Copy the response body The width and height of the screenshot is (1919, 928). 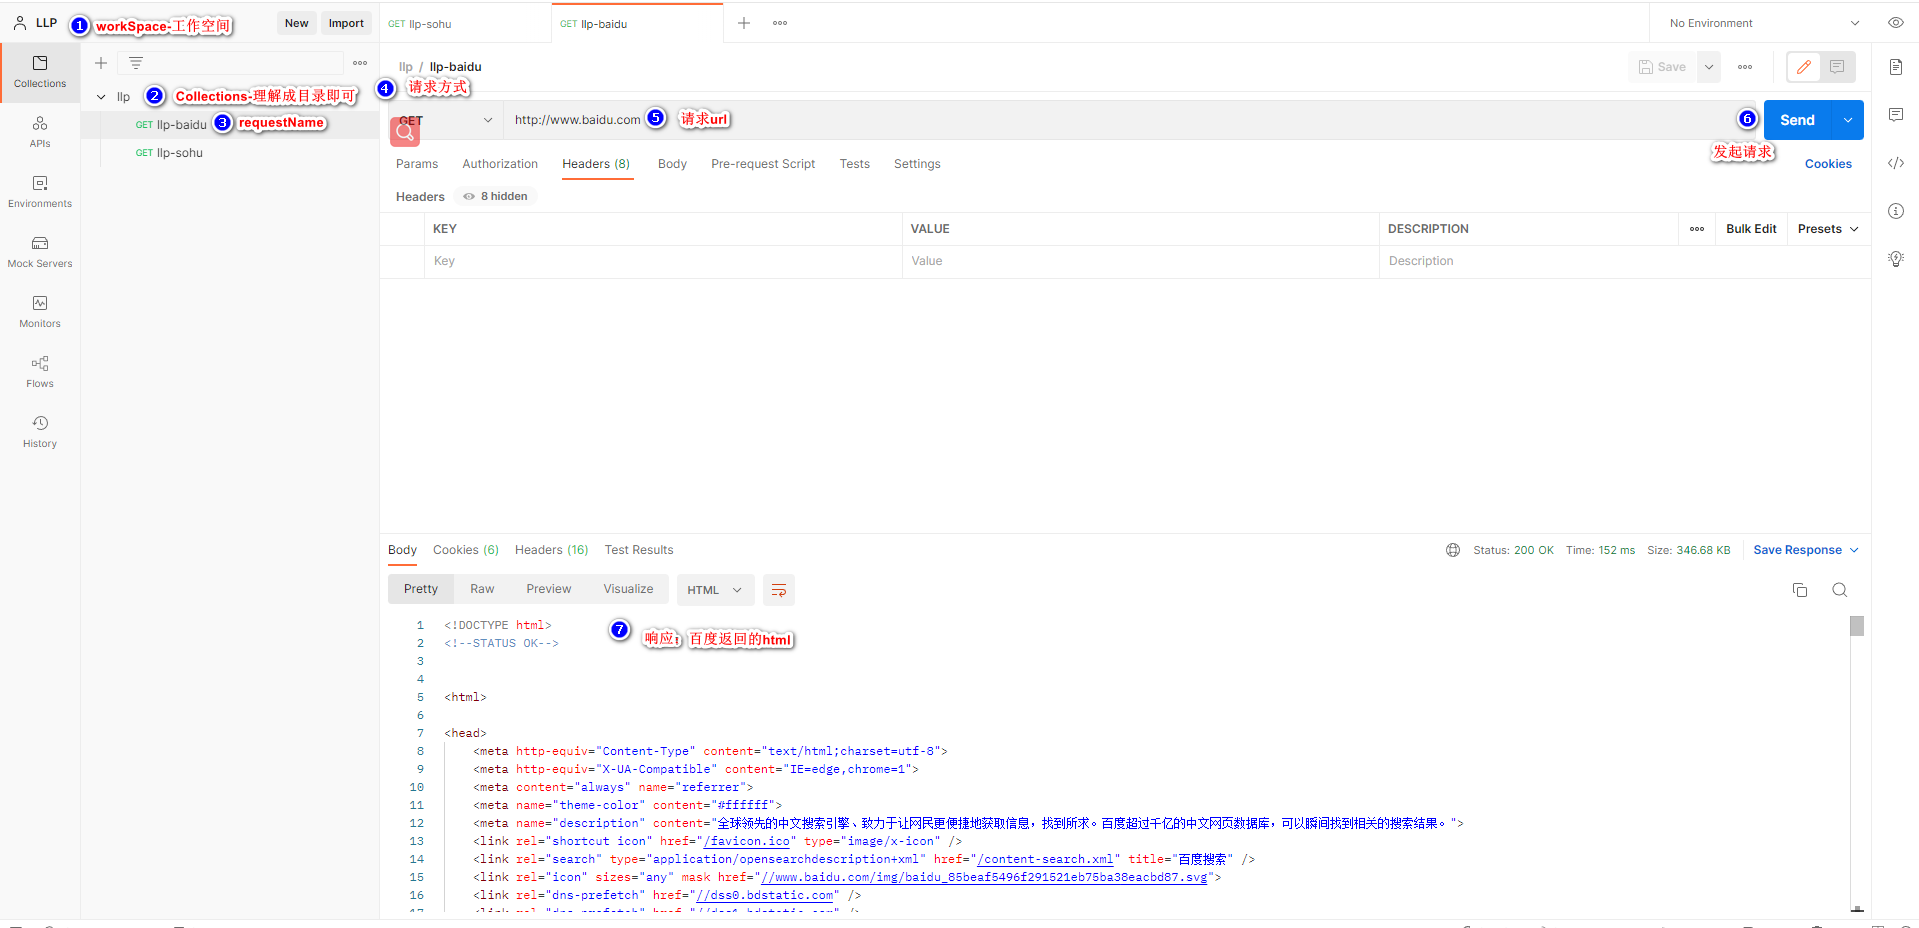coord(1800,590)
